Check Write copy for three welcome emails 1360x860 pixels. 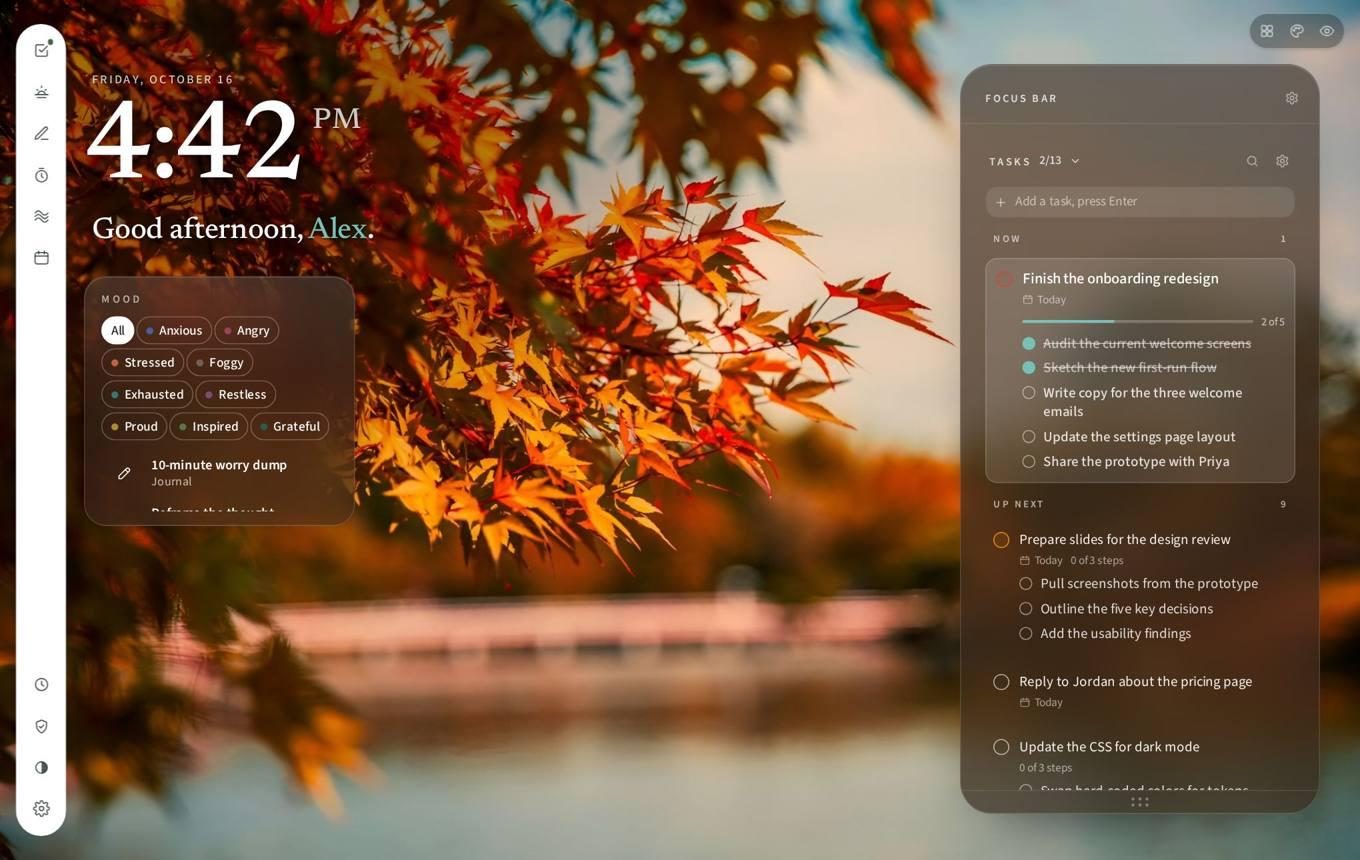tap(1028, 393)
